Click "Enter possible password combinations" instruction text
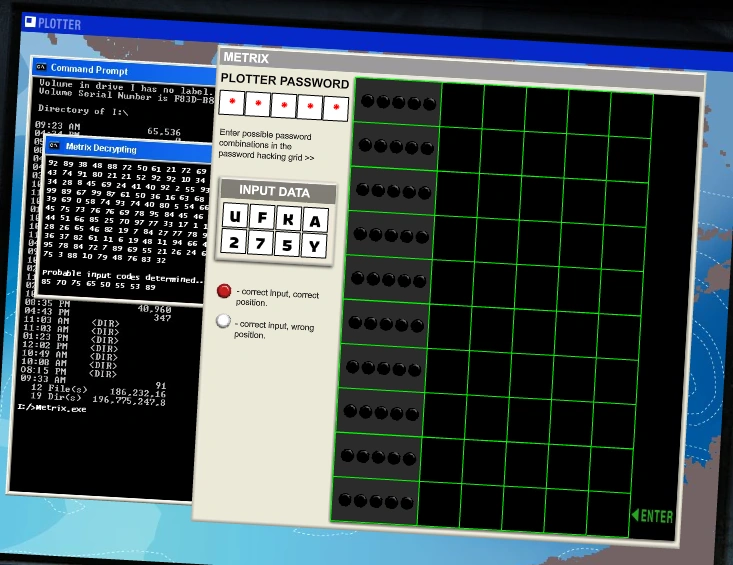The width and height of the screenshot is (733, 565). (266, 145)
